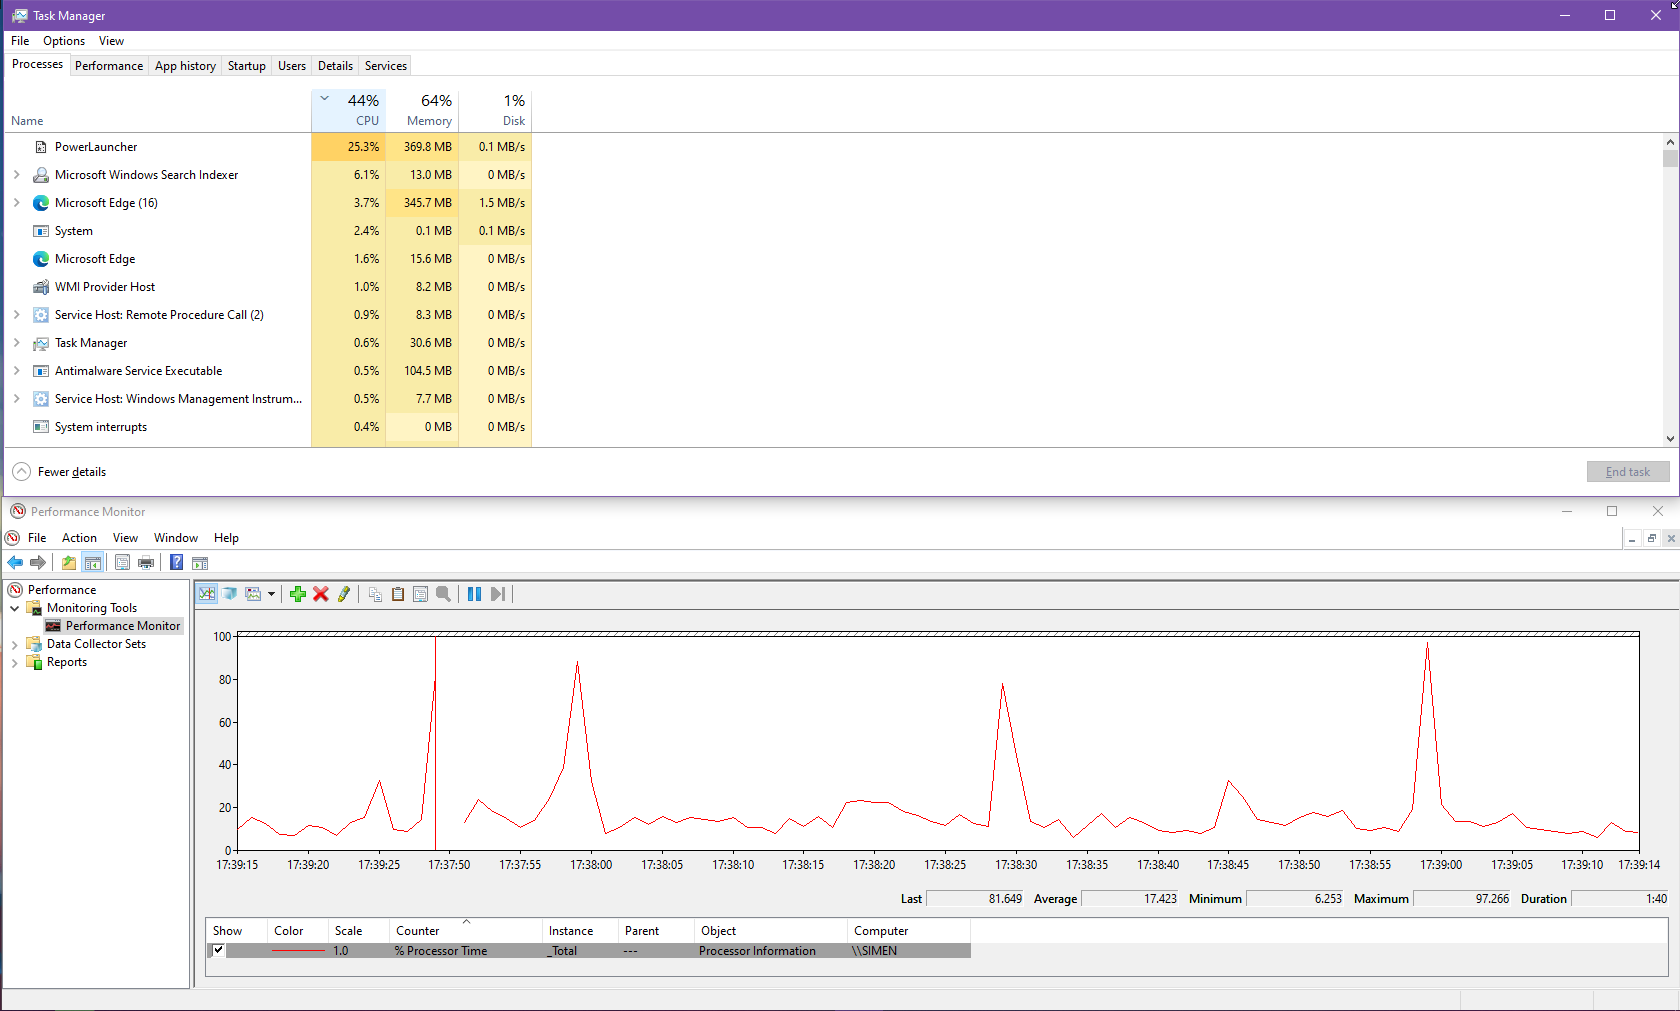
Task: Open the Help menu in Performance Monitor
Action: click(226, 538)
